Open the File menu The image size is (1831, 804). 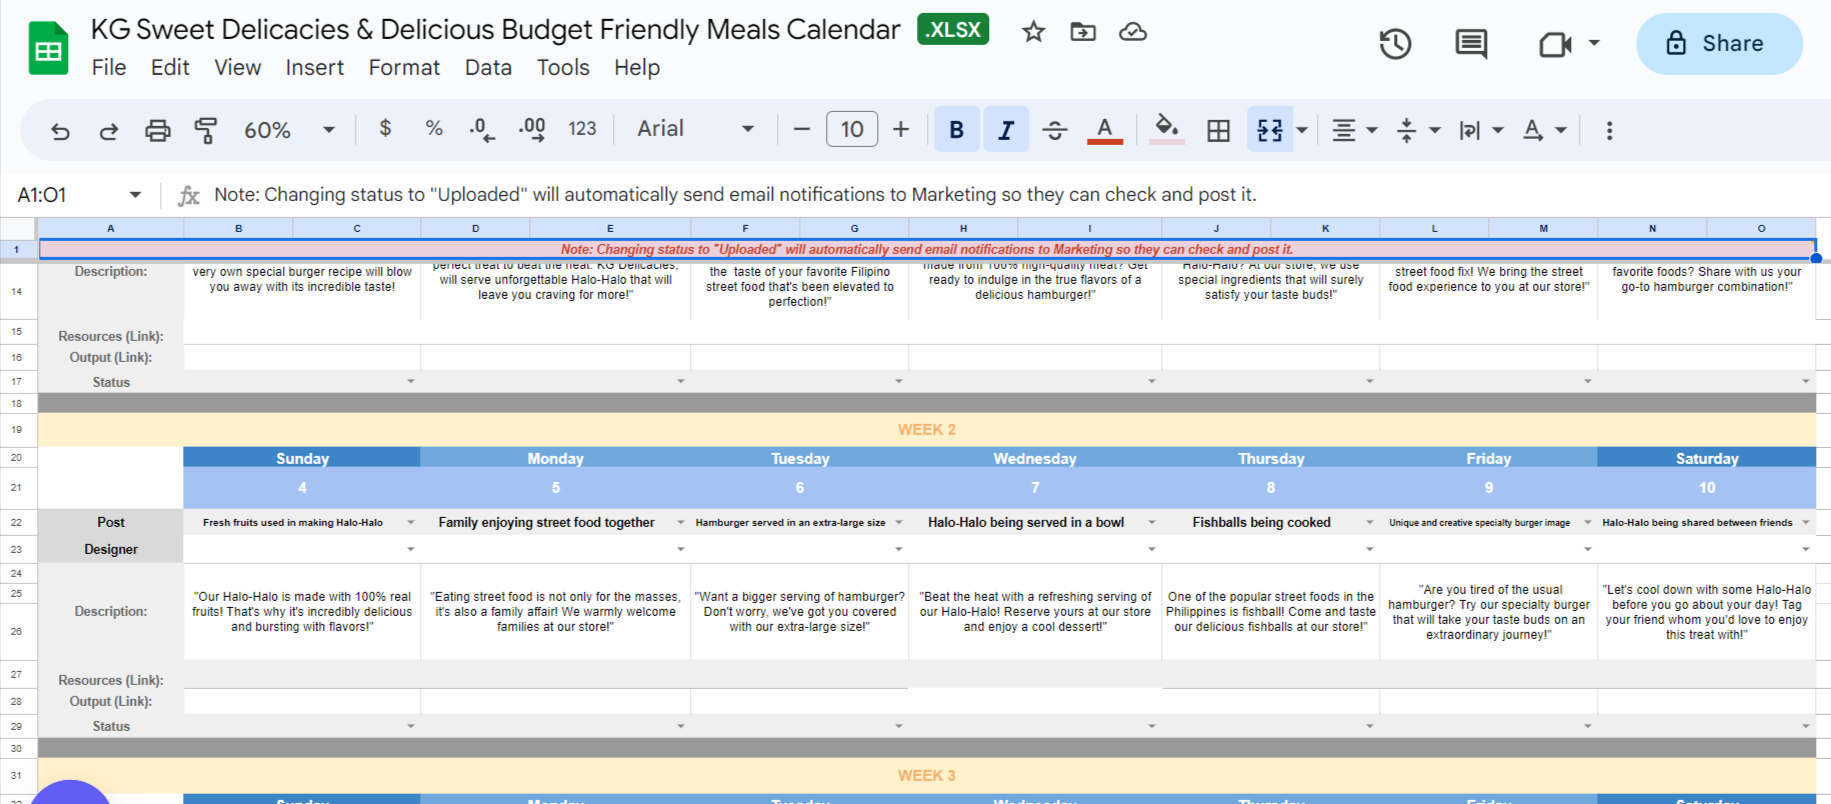point(109,67)
